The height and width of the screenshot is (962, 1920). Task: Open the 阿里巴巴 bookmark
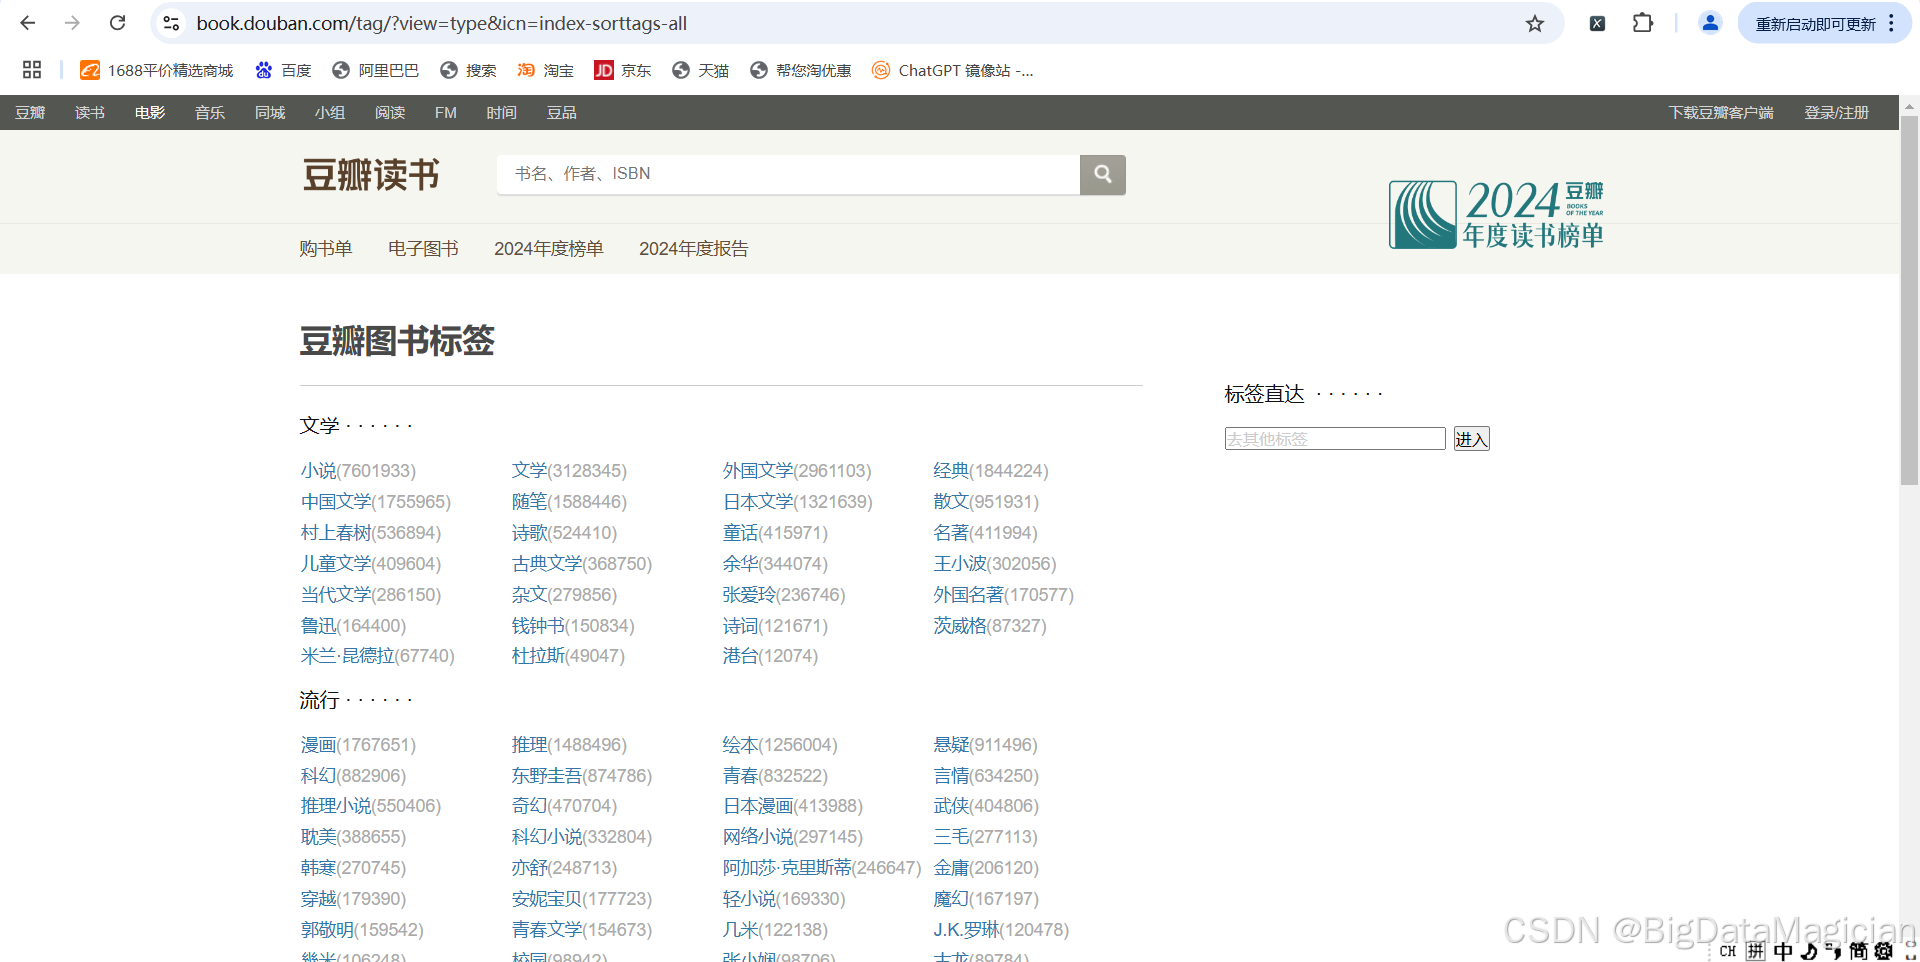pyautogui.click(x=376, y=70)
